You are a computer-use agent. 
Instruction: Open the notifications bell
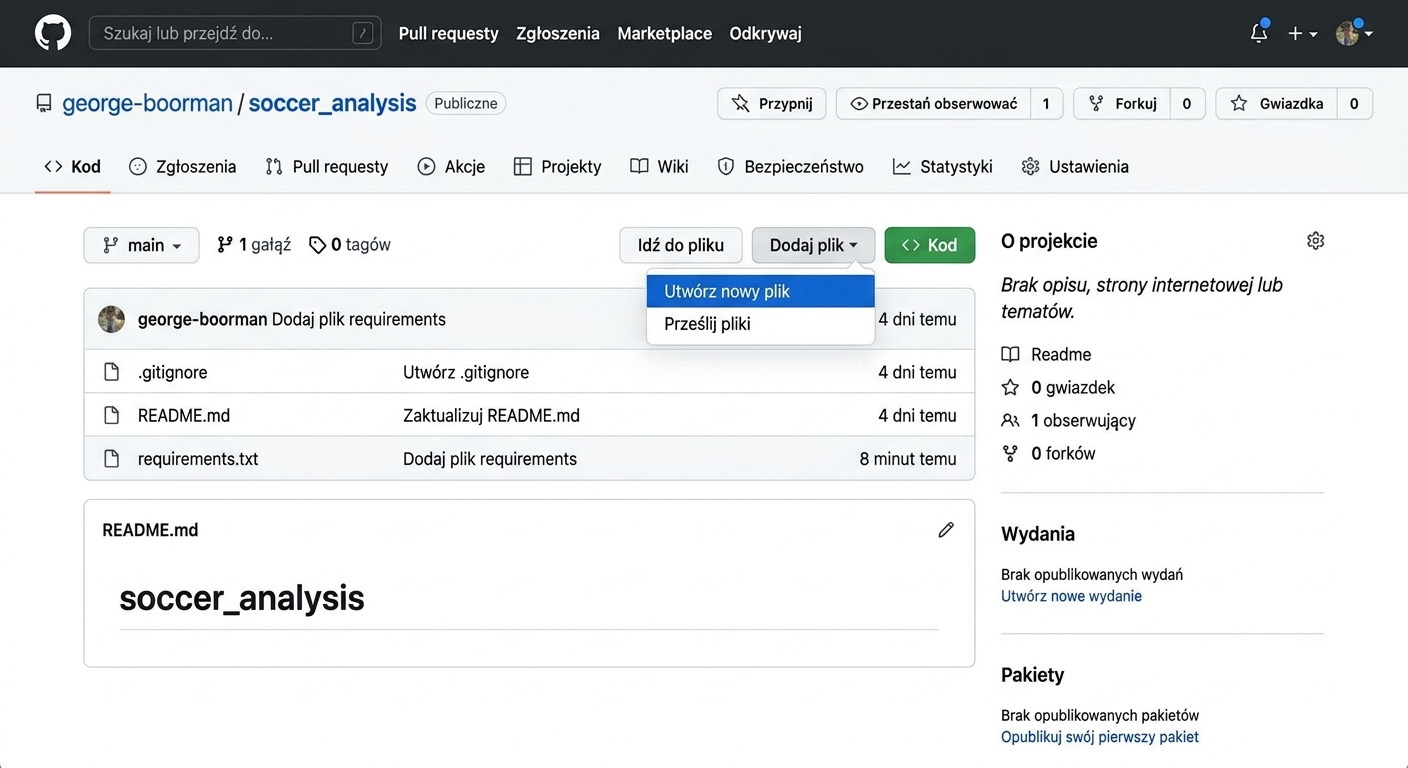point(1259,33)
